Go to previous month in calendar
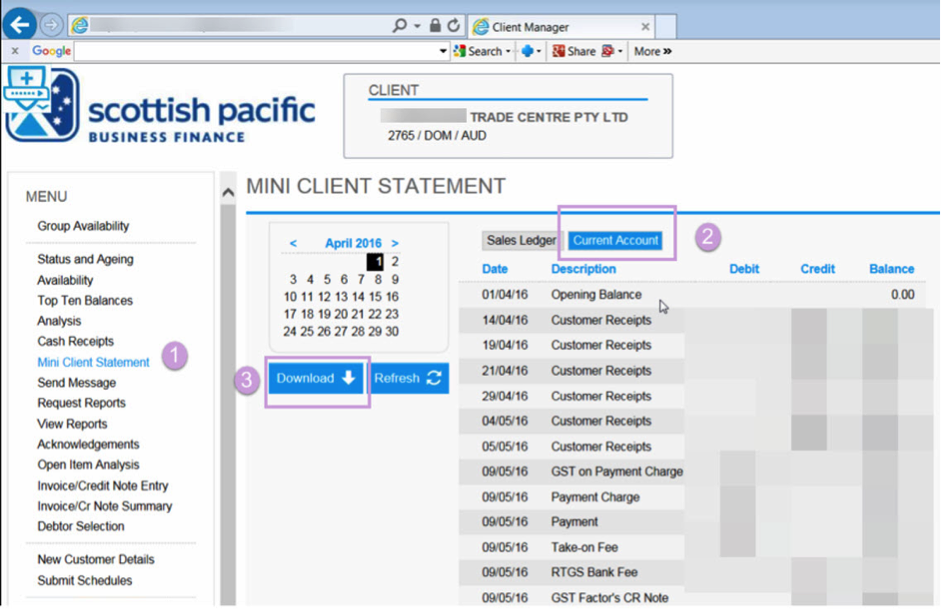Image resolution: width=941 pixels, height=609 pixels. (293, 243)
